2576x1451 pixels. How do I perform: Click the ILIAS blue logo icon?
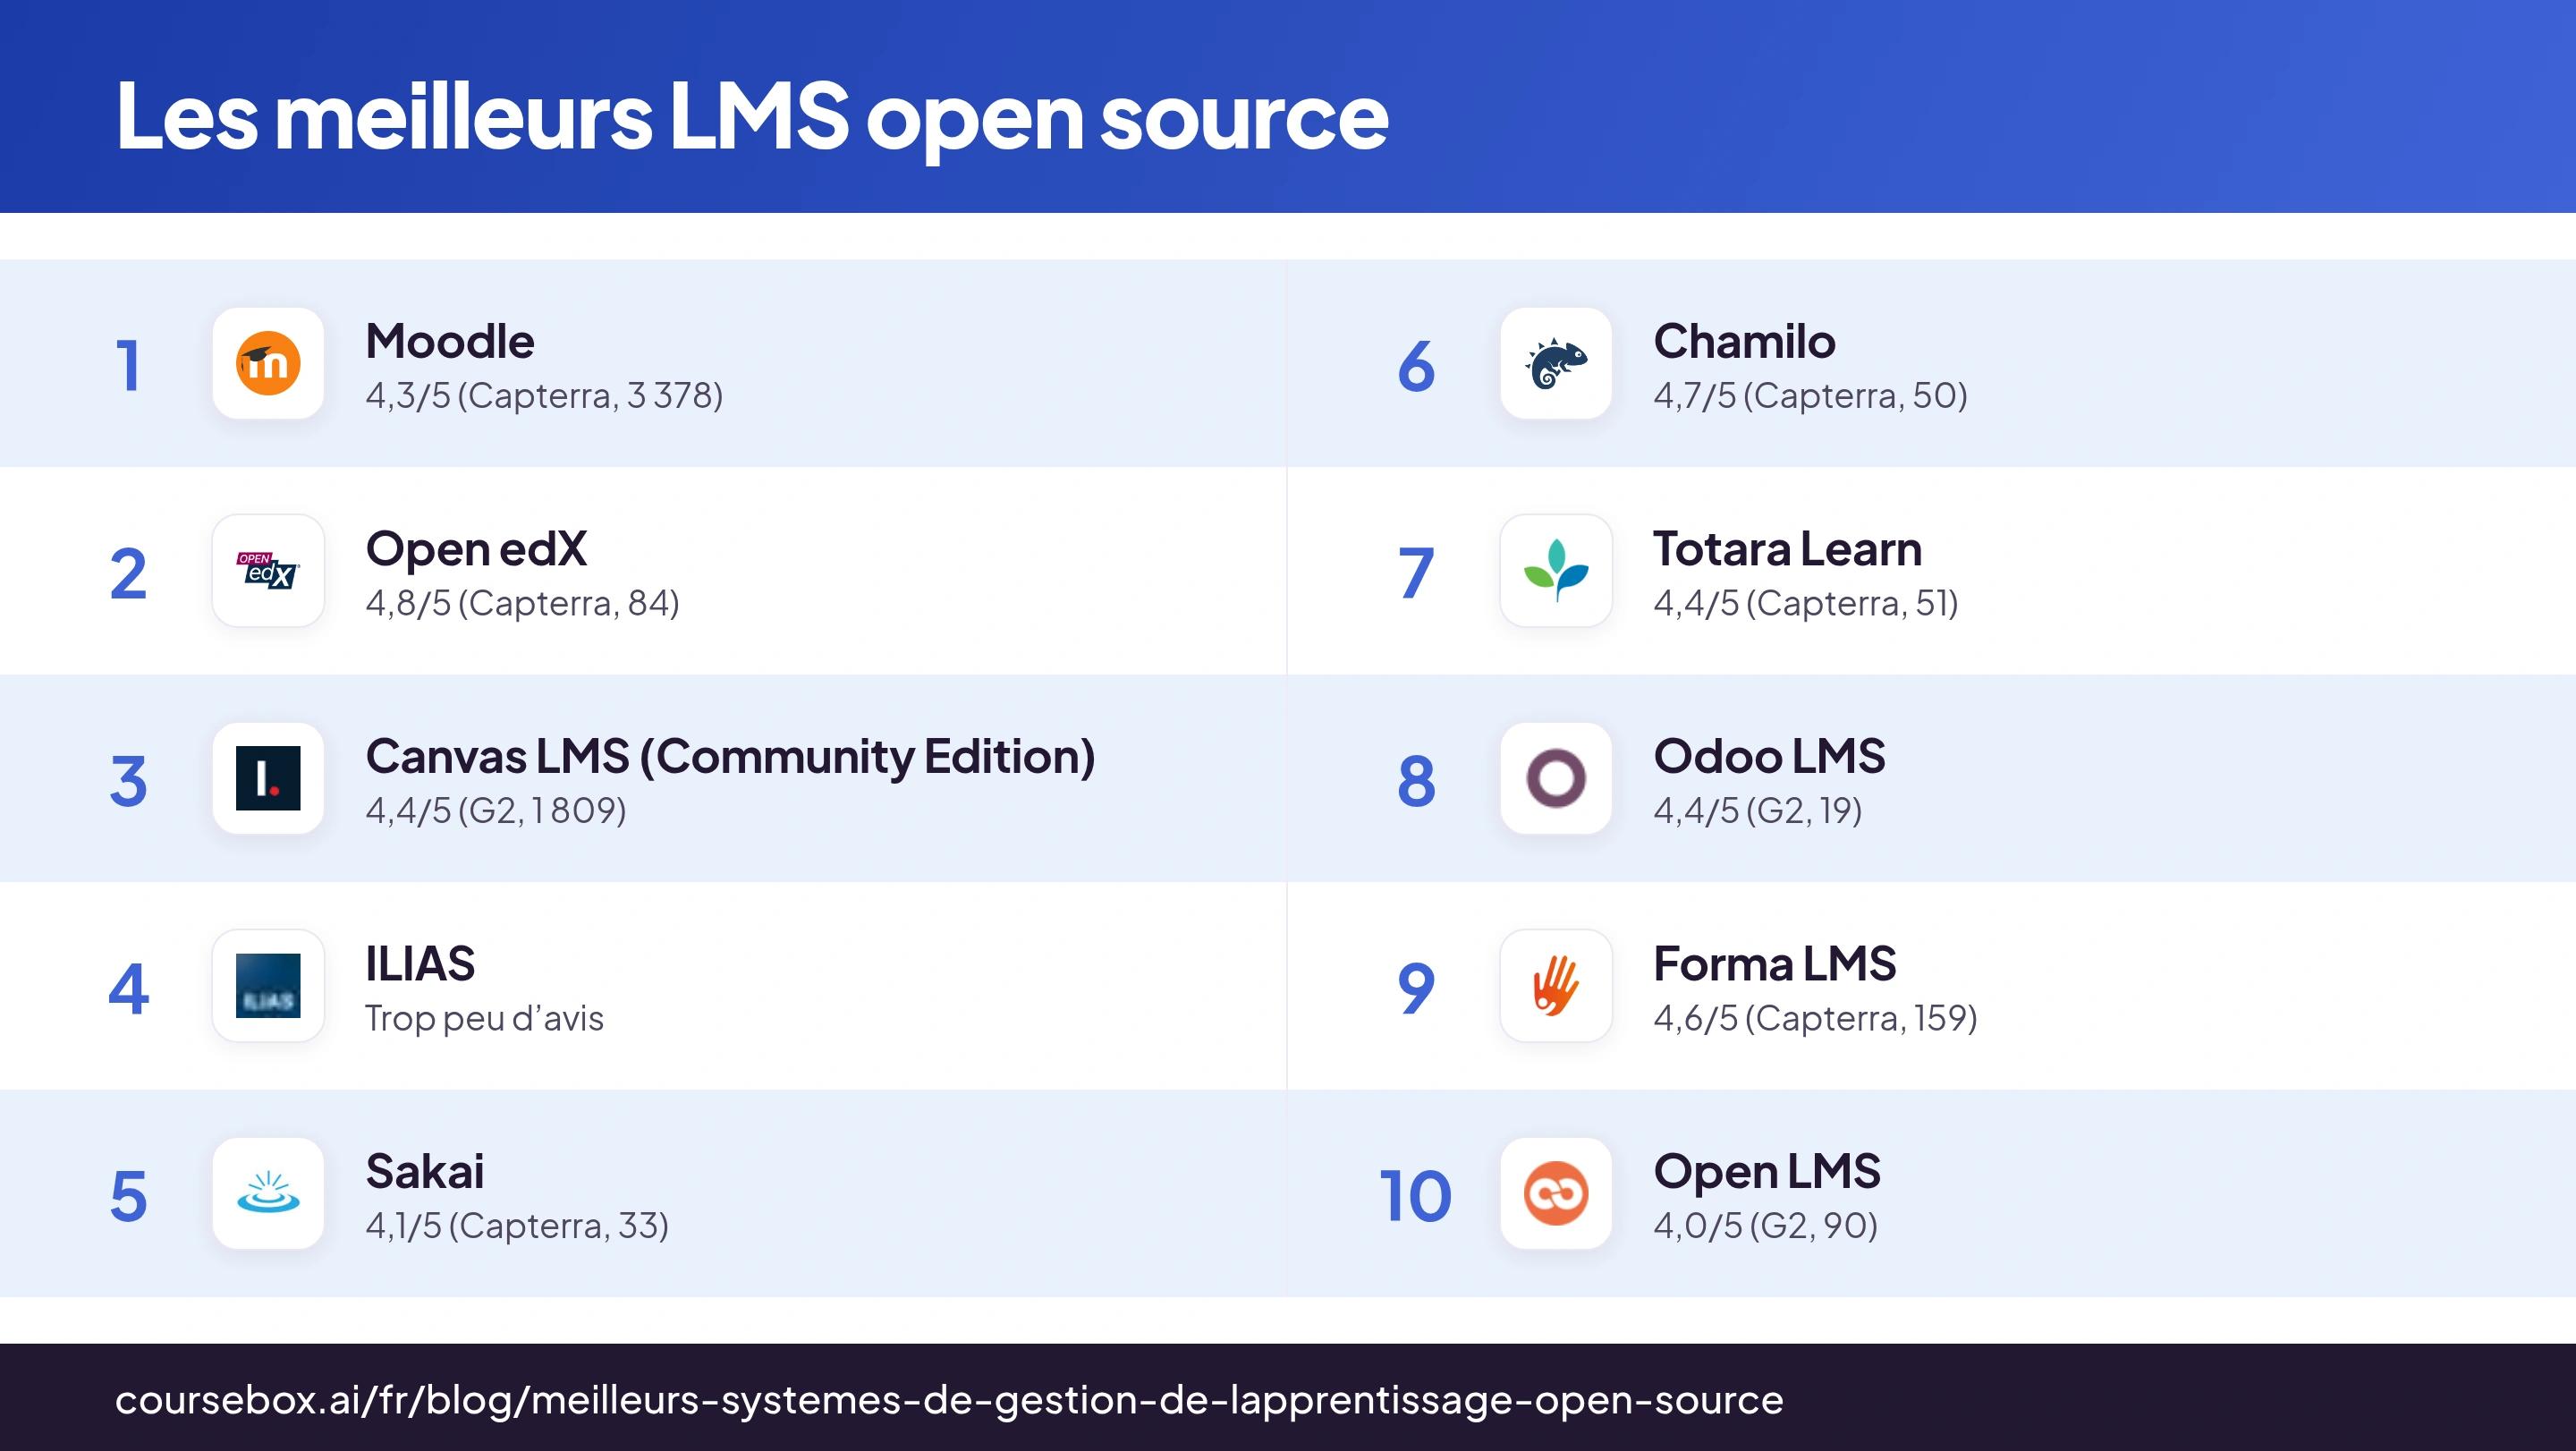click(268, 986)
